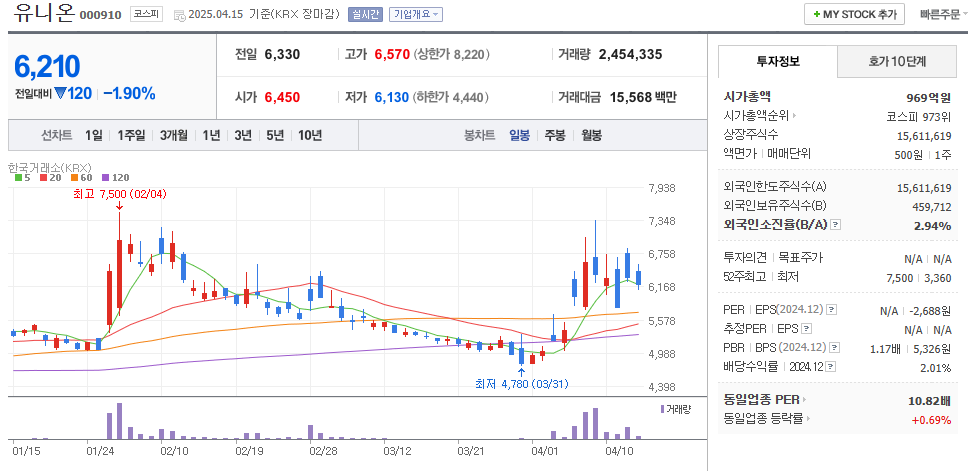Click the 저가 value 6,130
Image resolution: width=970 pixels, height=471 pixels.
click(x=392, y=97)
